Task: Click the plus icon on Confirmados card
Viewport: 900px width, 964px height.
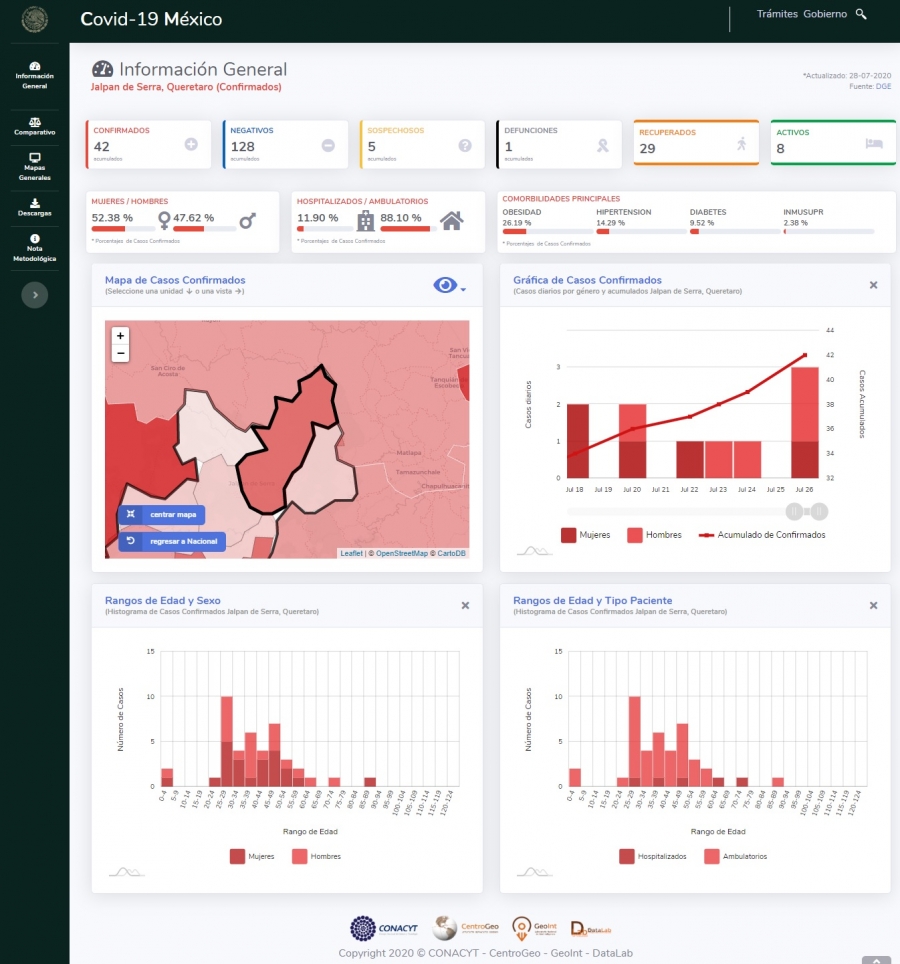Action: point(191,145)
